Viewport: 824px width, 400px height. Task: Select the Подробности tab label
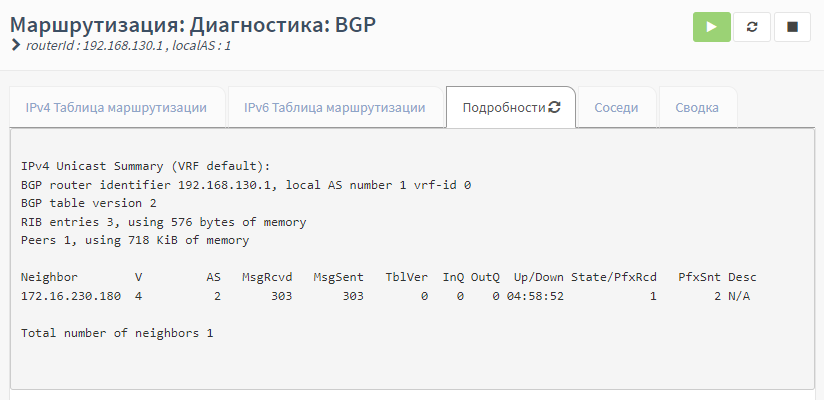coord(503,108)
